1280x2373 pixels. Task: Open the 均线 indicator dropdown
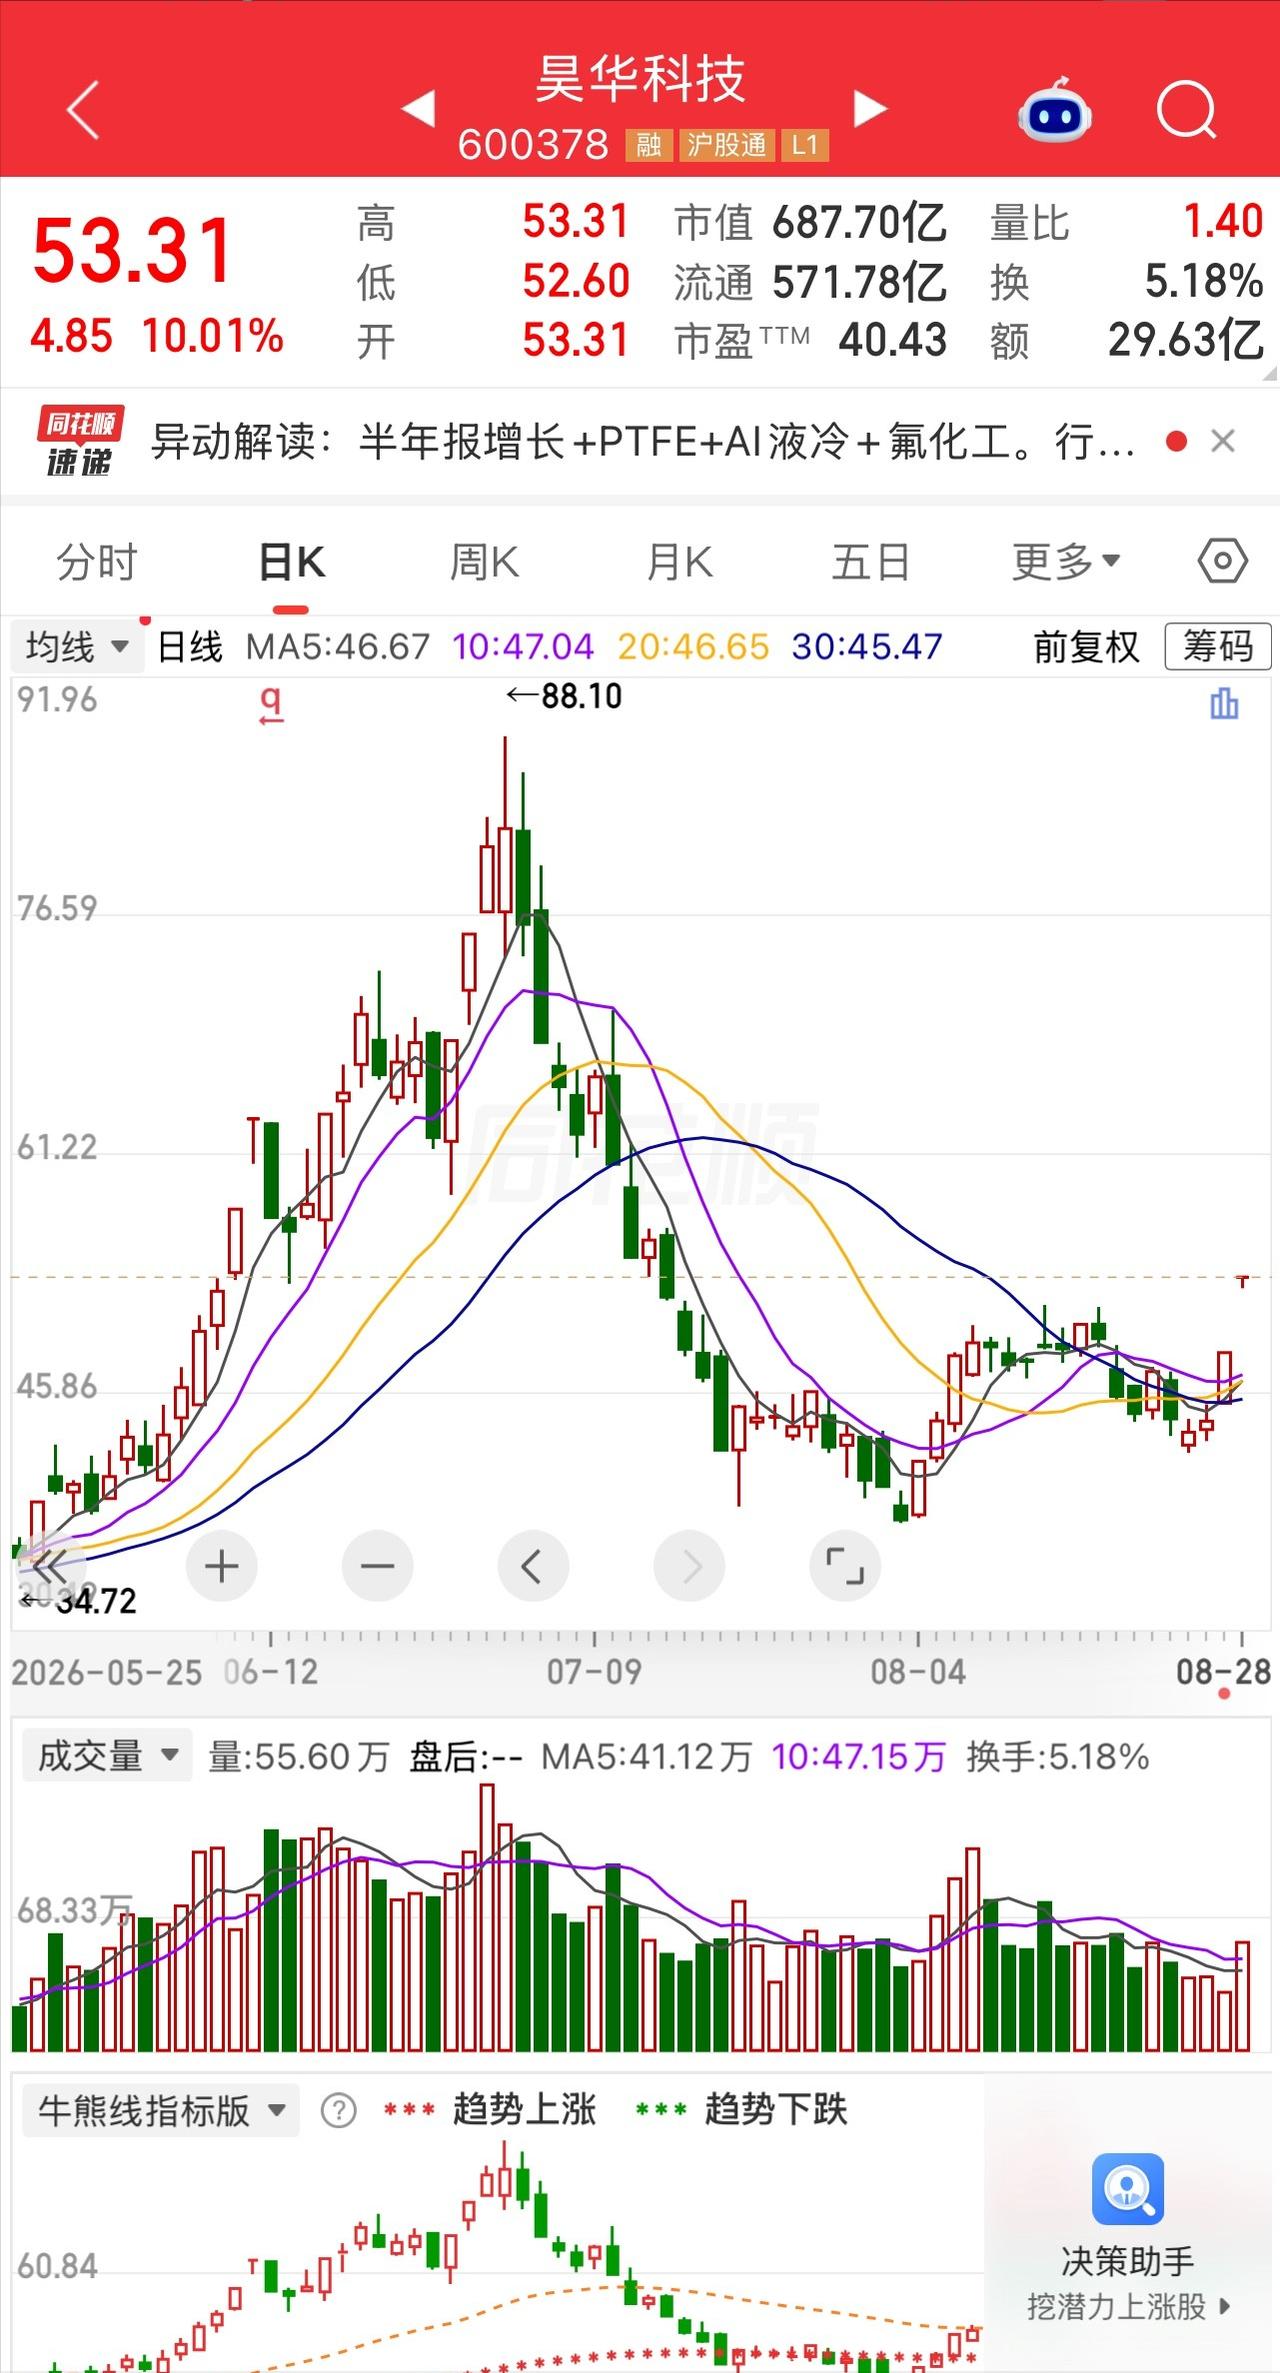click(x=76, y=646)
